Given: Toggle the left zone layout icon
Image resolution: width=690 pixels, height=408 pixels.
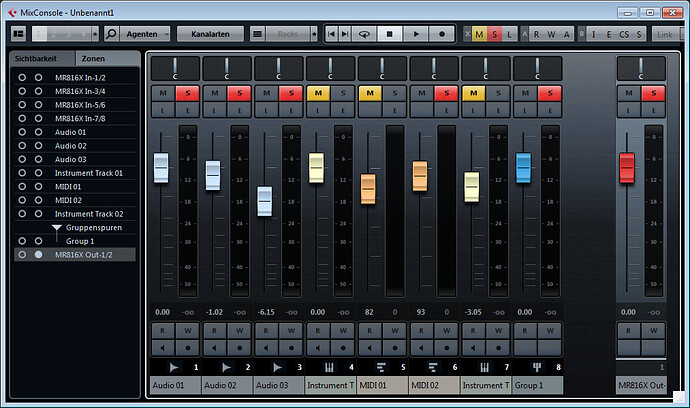Looking at the screenshot, I should coord(18,34).
